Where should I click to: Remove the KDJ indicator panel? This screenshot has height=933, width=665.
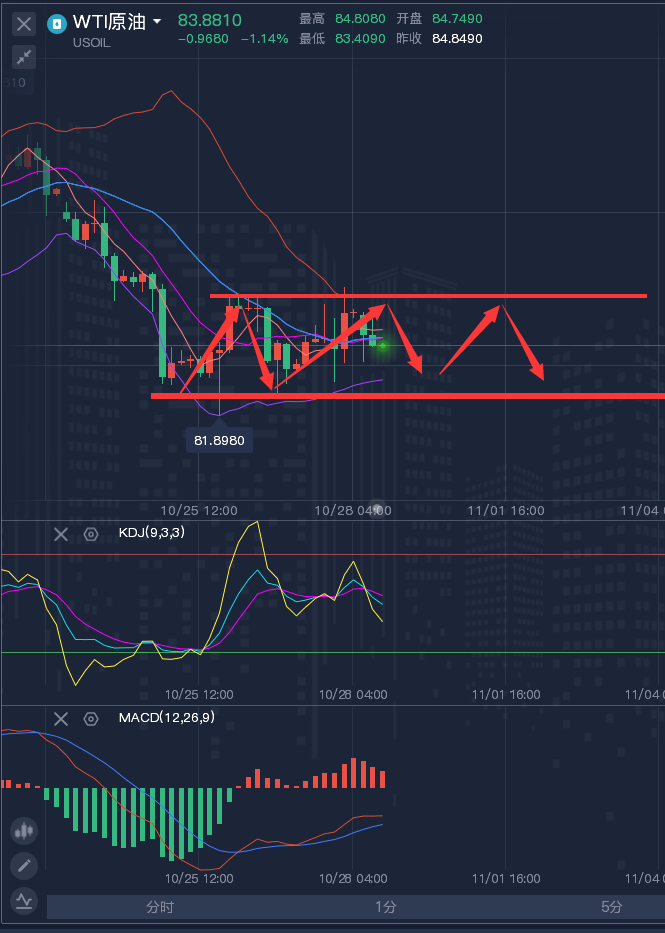coord(61,534)
